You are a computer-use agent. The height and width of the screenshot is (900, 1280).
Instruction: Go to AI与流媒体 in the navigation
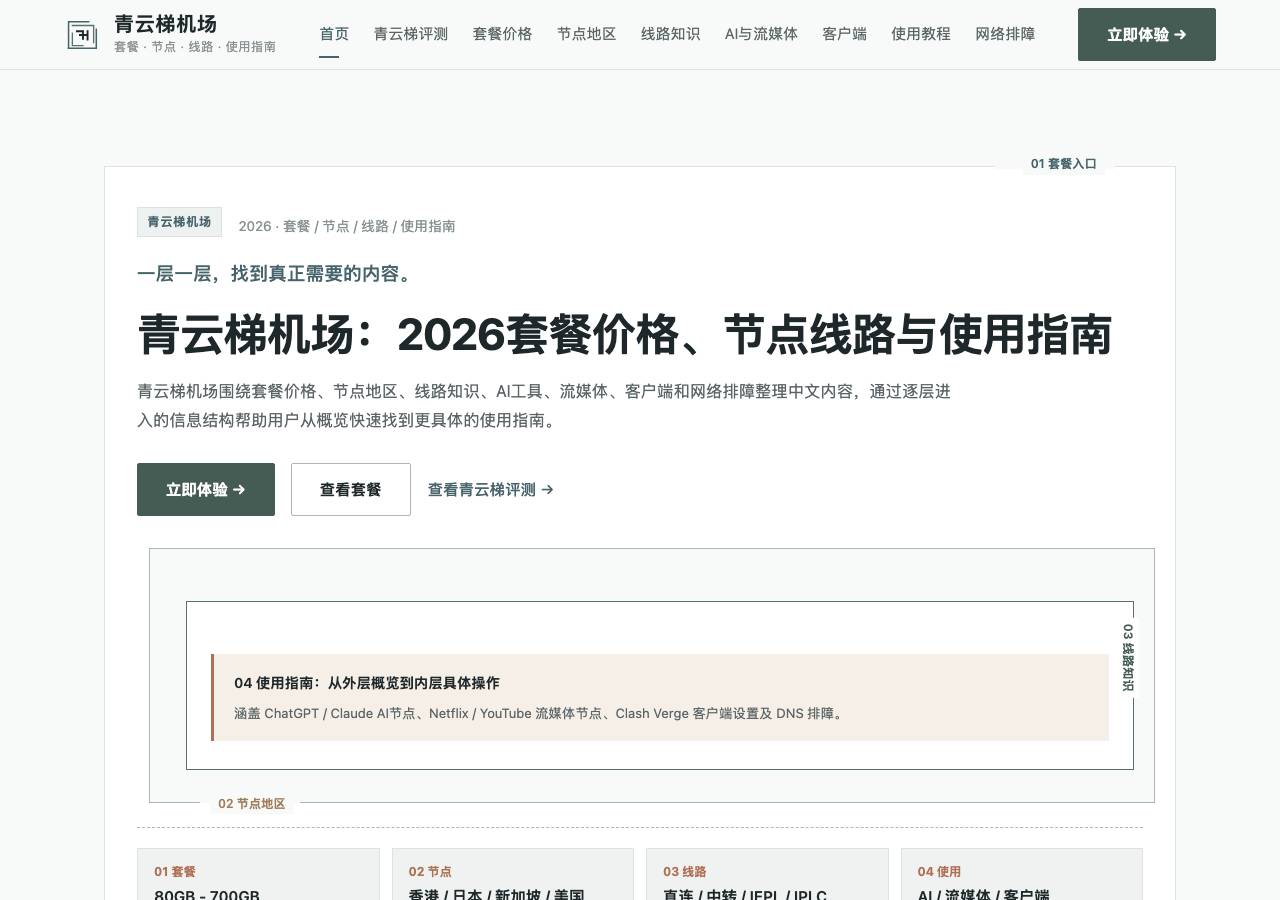(x=761, y=34)
